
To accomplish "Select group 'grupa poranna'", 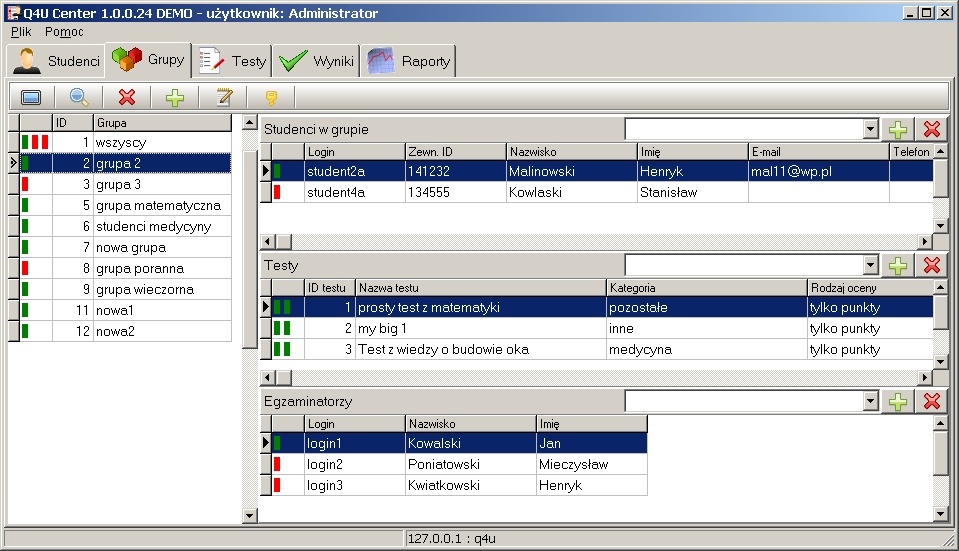I will [125, 268].
